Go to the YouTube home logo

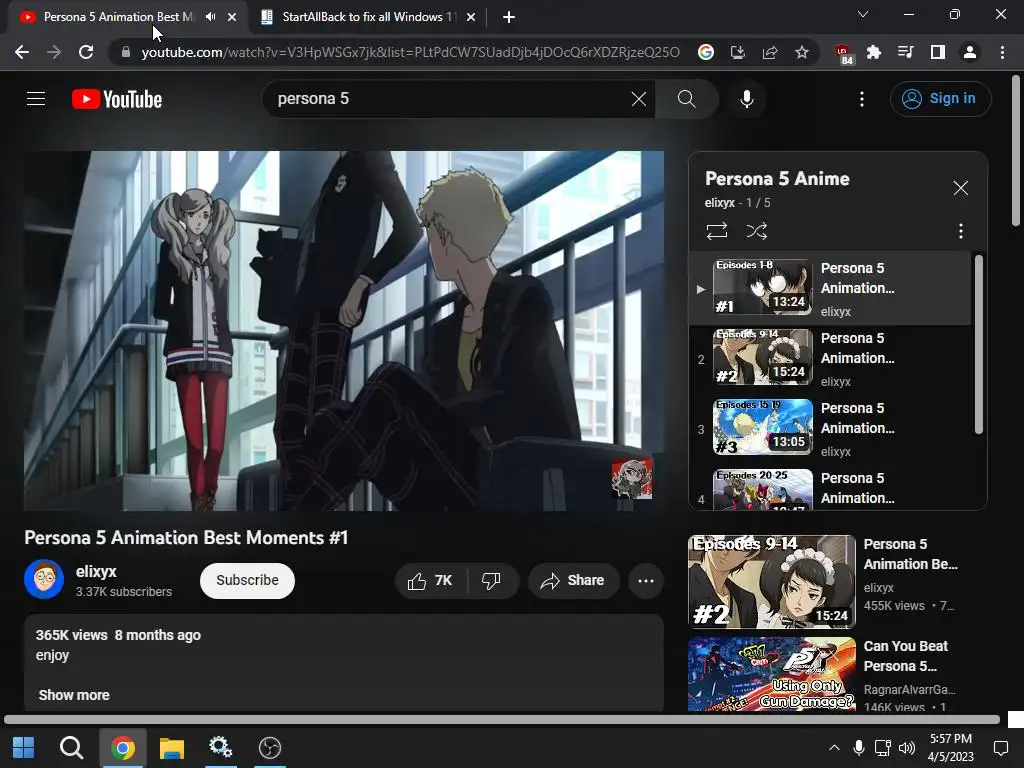coord(117,99)
